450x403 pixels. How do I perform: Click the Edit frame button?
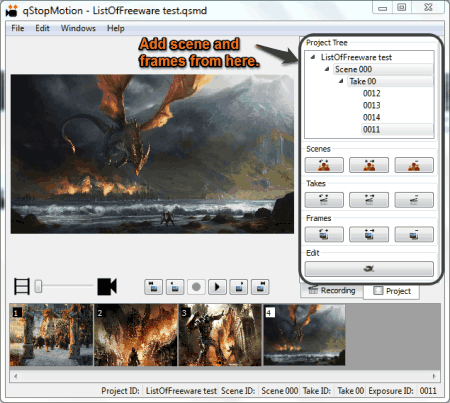pos(369,269)
